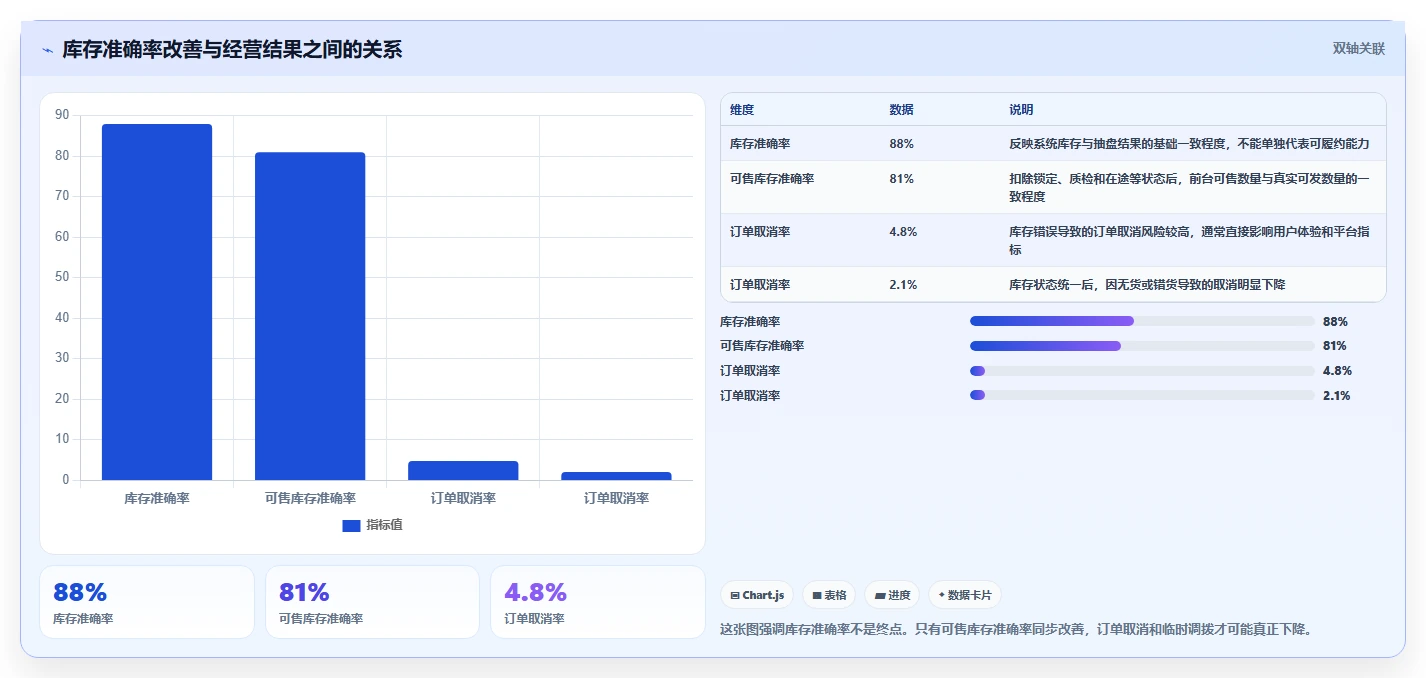Select the 数据卡片 chip

click(x=965, y=595)
